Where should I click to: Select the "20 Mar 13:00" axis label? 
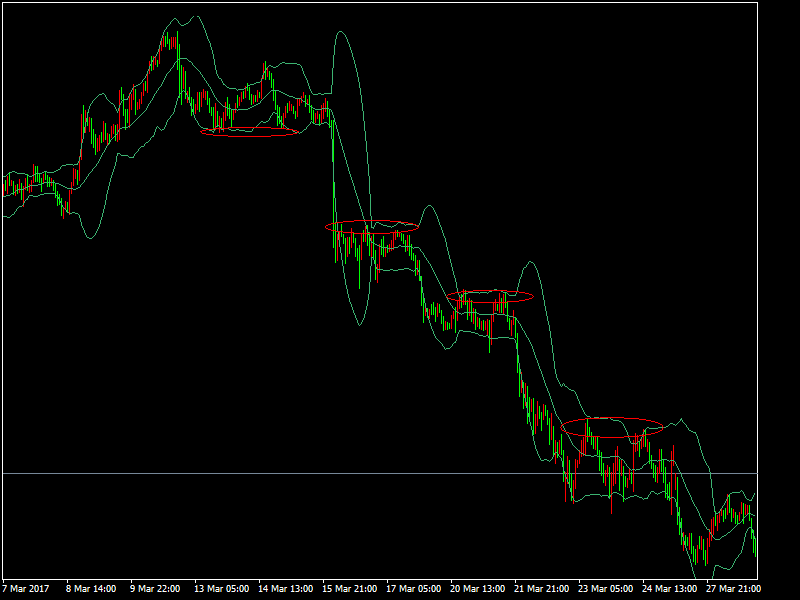click(478, 588)
